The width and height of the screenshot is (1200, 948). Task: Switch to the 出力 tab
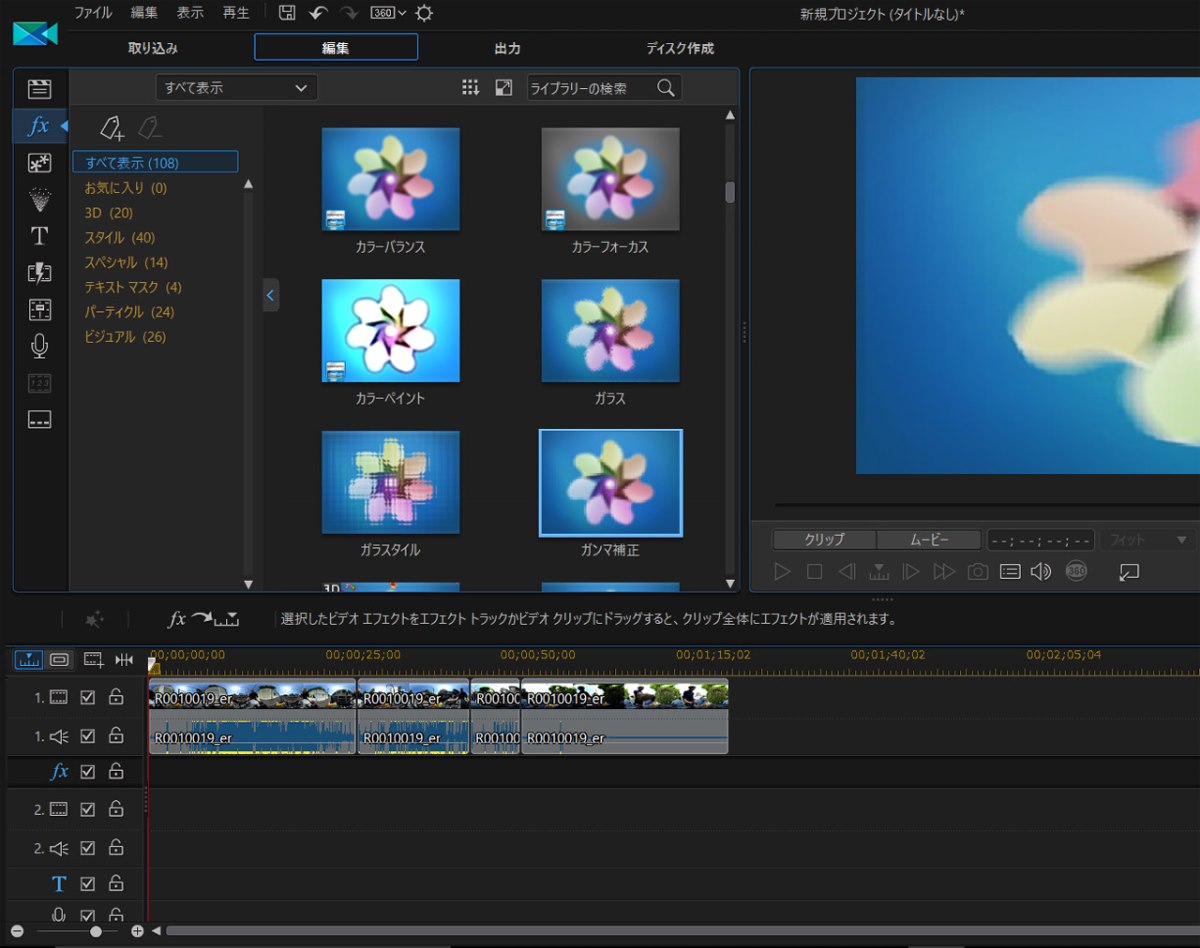point(507,48)
